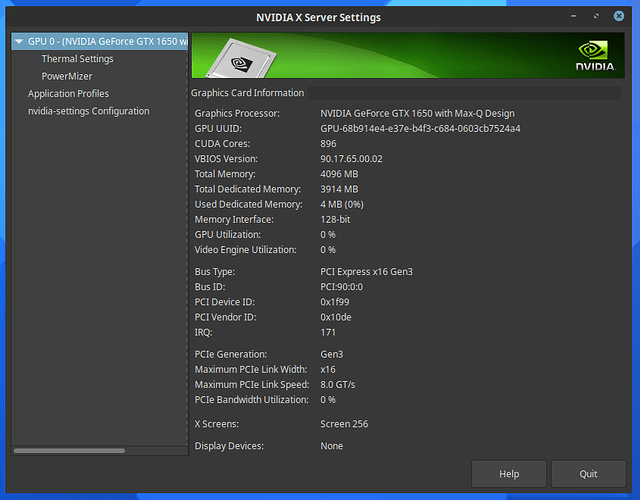Click the GPU Utilization label
The height and width of the screenshot is (500, 640).
tap(227, 235)
